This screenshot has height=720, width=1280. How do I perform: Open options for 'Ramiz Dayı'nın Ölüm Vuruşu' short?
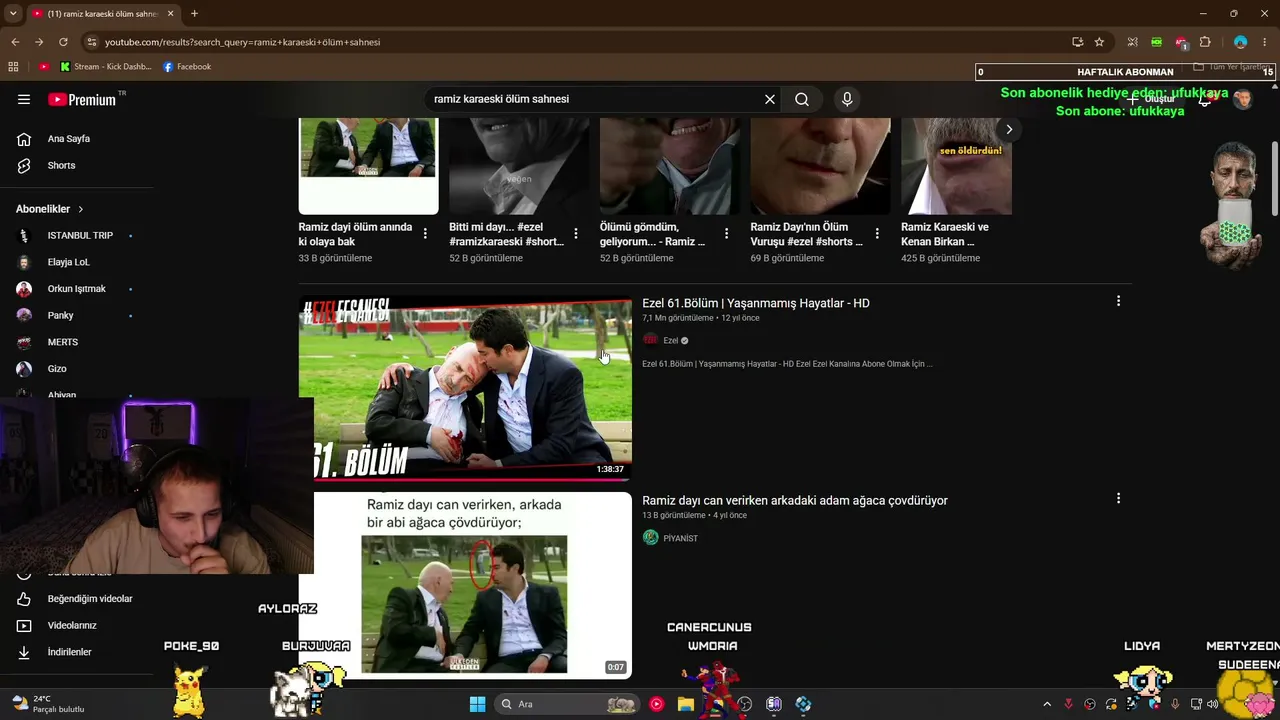[877, 234]
